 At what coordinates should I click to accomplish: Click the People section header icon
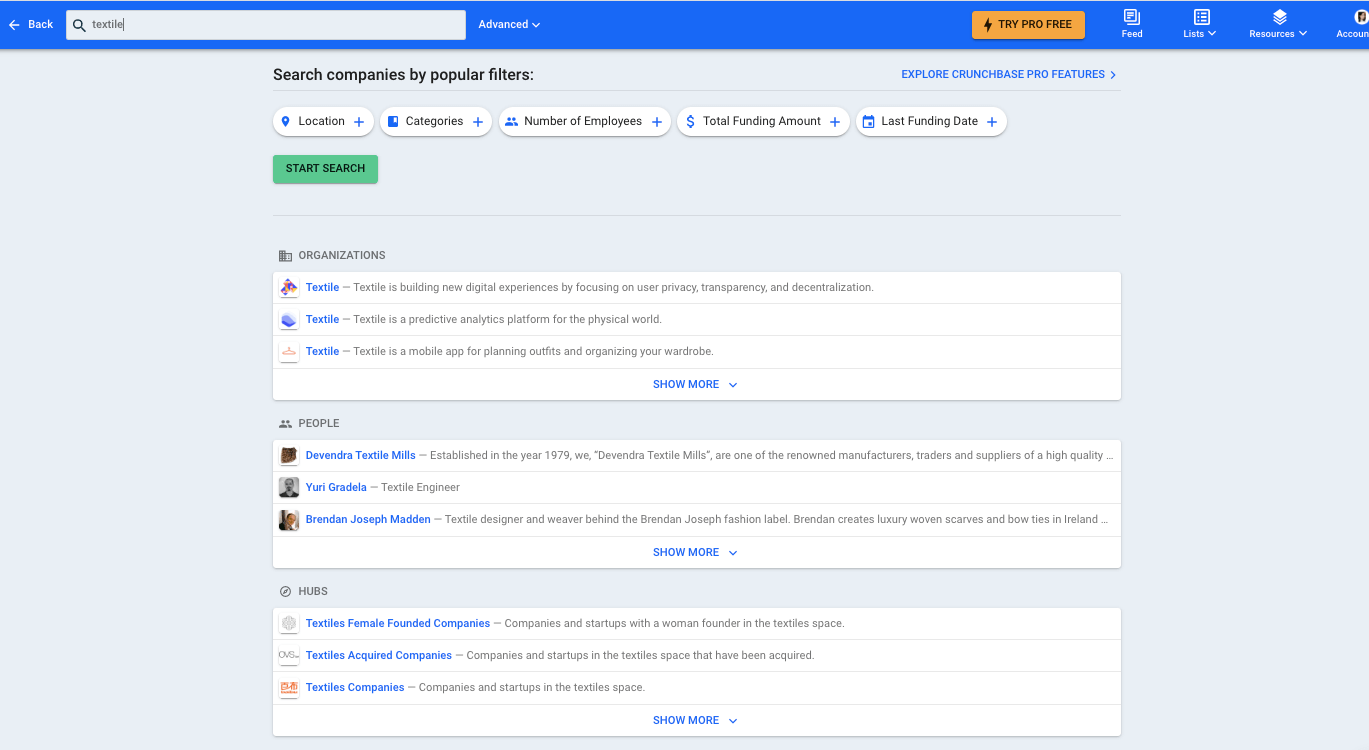click(x=285, y=424)
